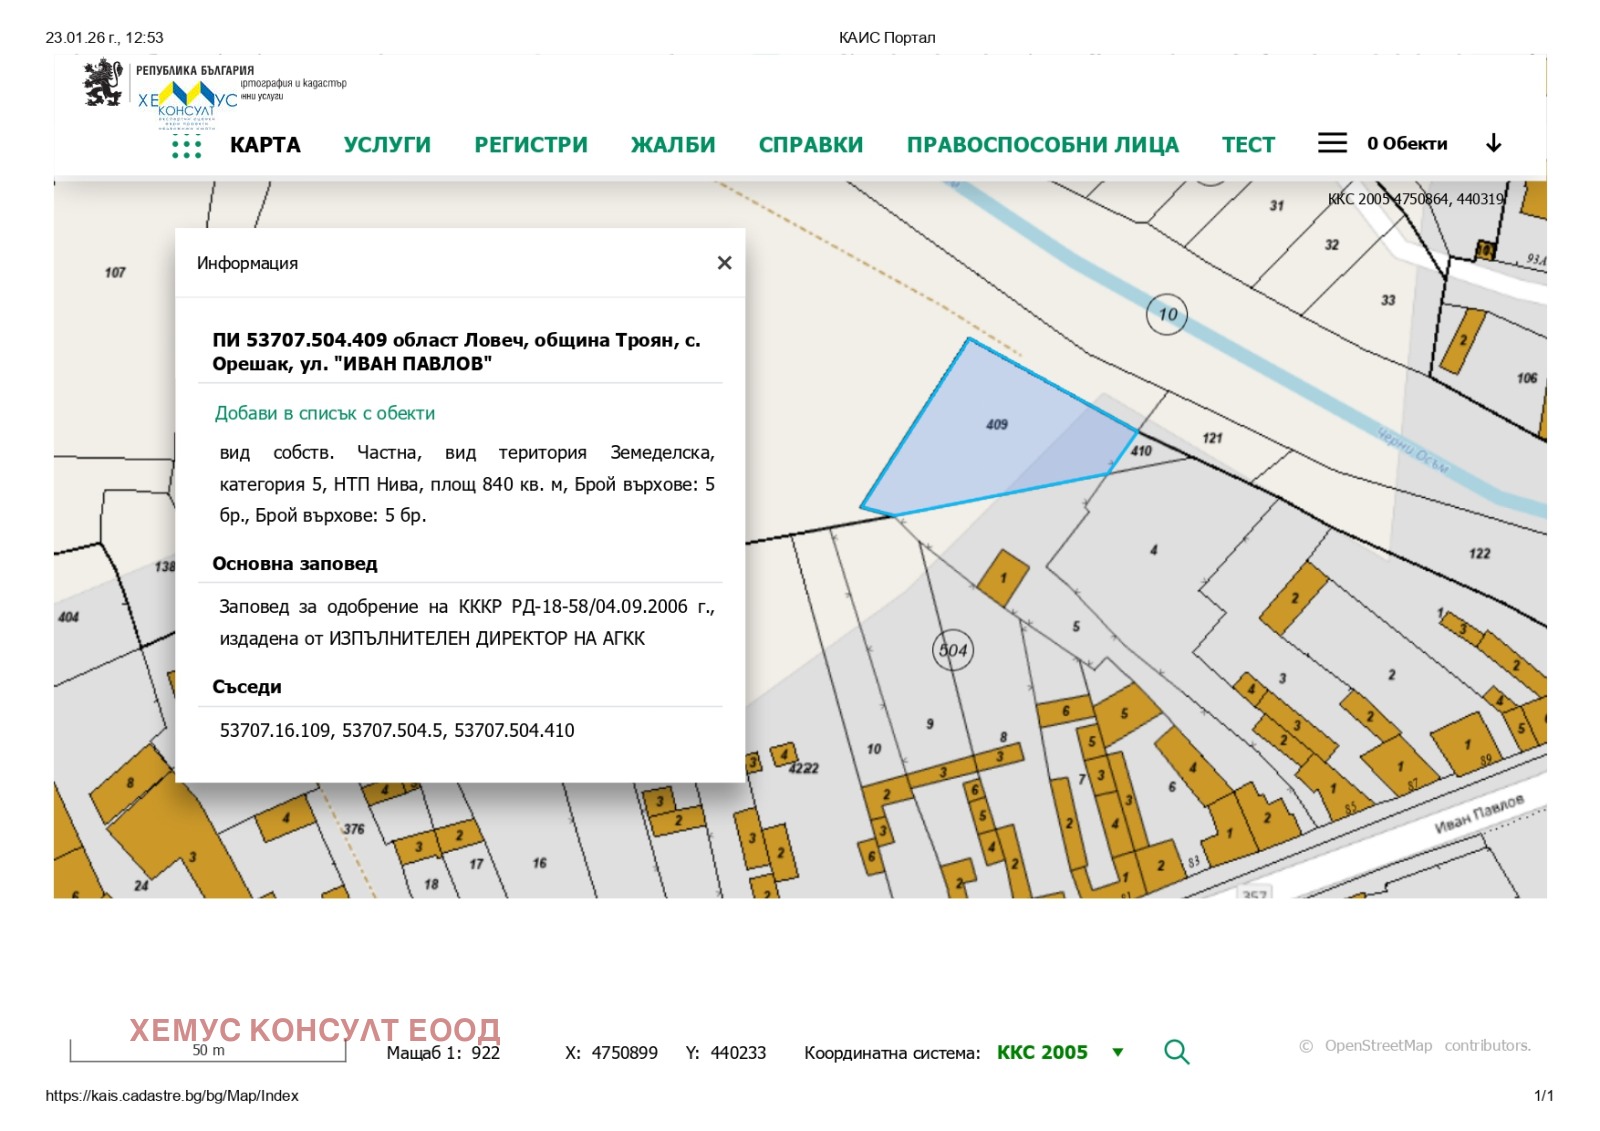Open the СПРАВКИ menu
Screen dimensions: 1600x1131
point(810,145)
